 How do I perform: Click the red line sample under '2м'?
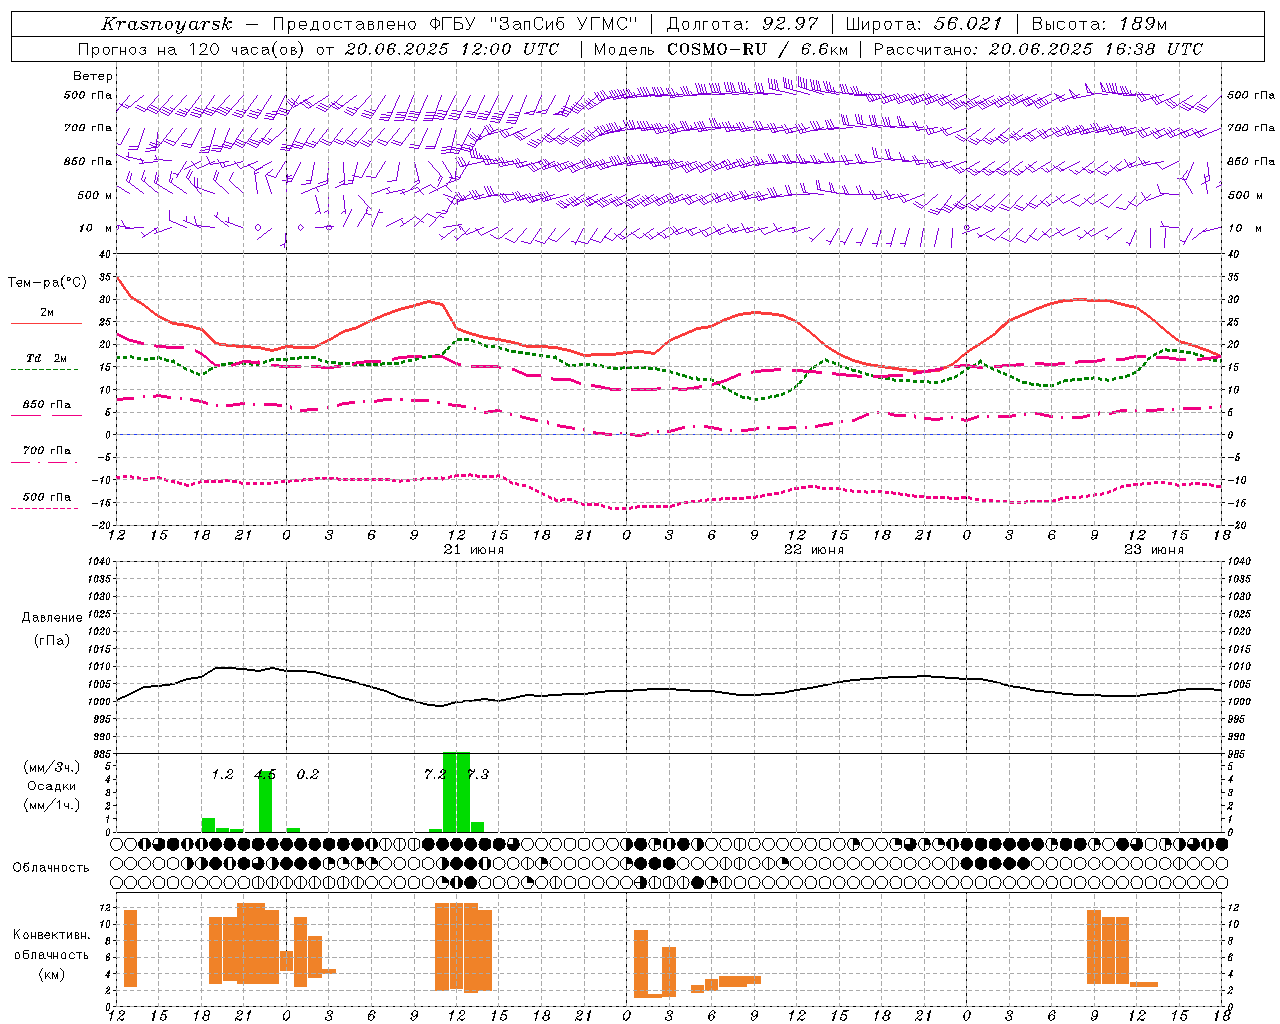tap(46, 324)
